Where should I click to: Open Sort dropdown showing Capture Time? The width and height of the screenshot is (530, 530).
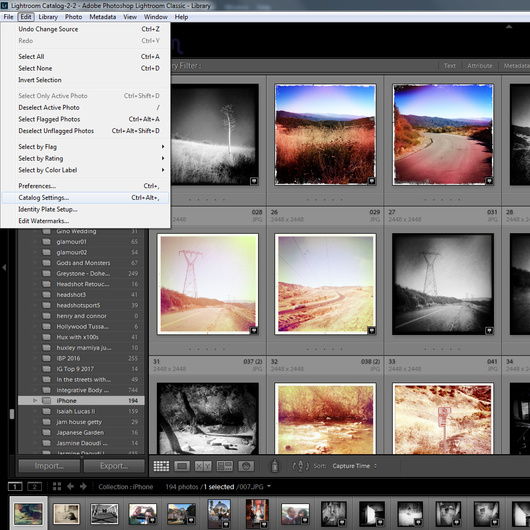[354, 466]
